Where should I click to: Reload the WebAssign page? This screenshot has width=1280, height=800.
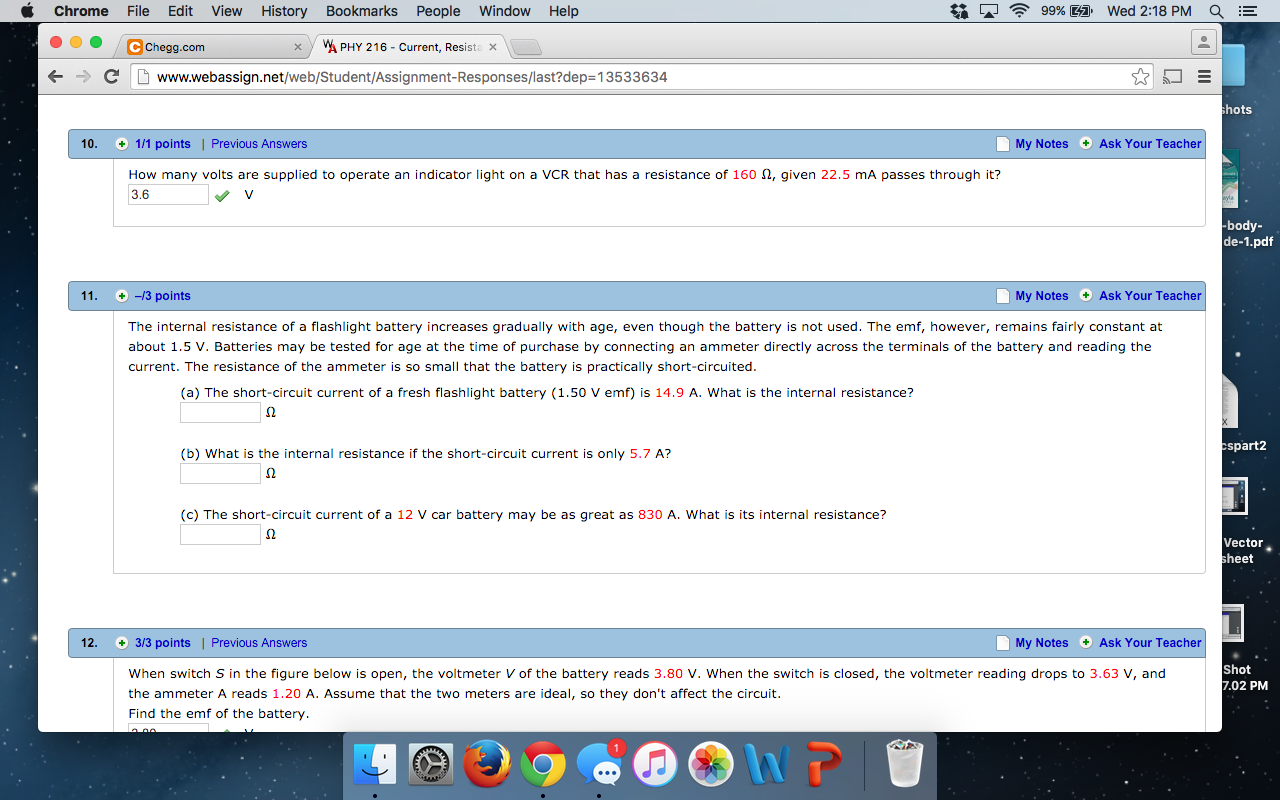point(112,77)
